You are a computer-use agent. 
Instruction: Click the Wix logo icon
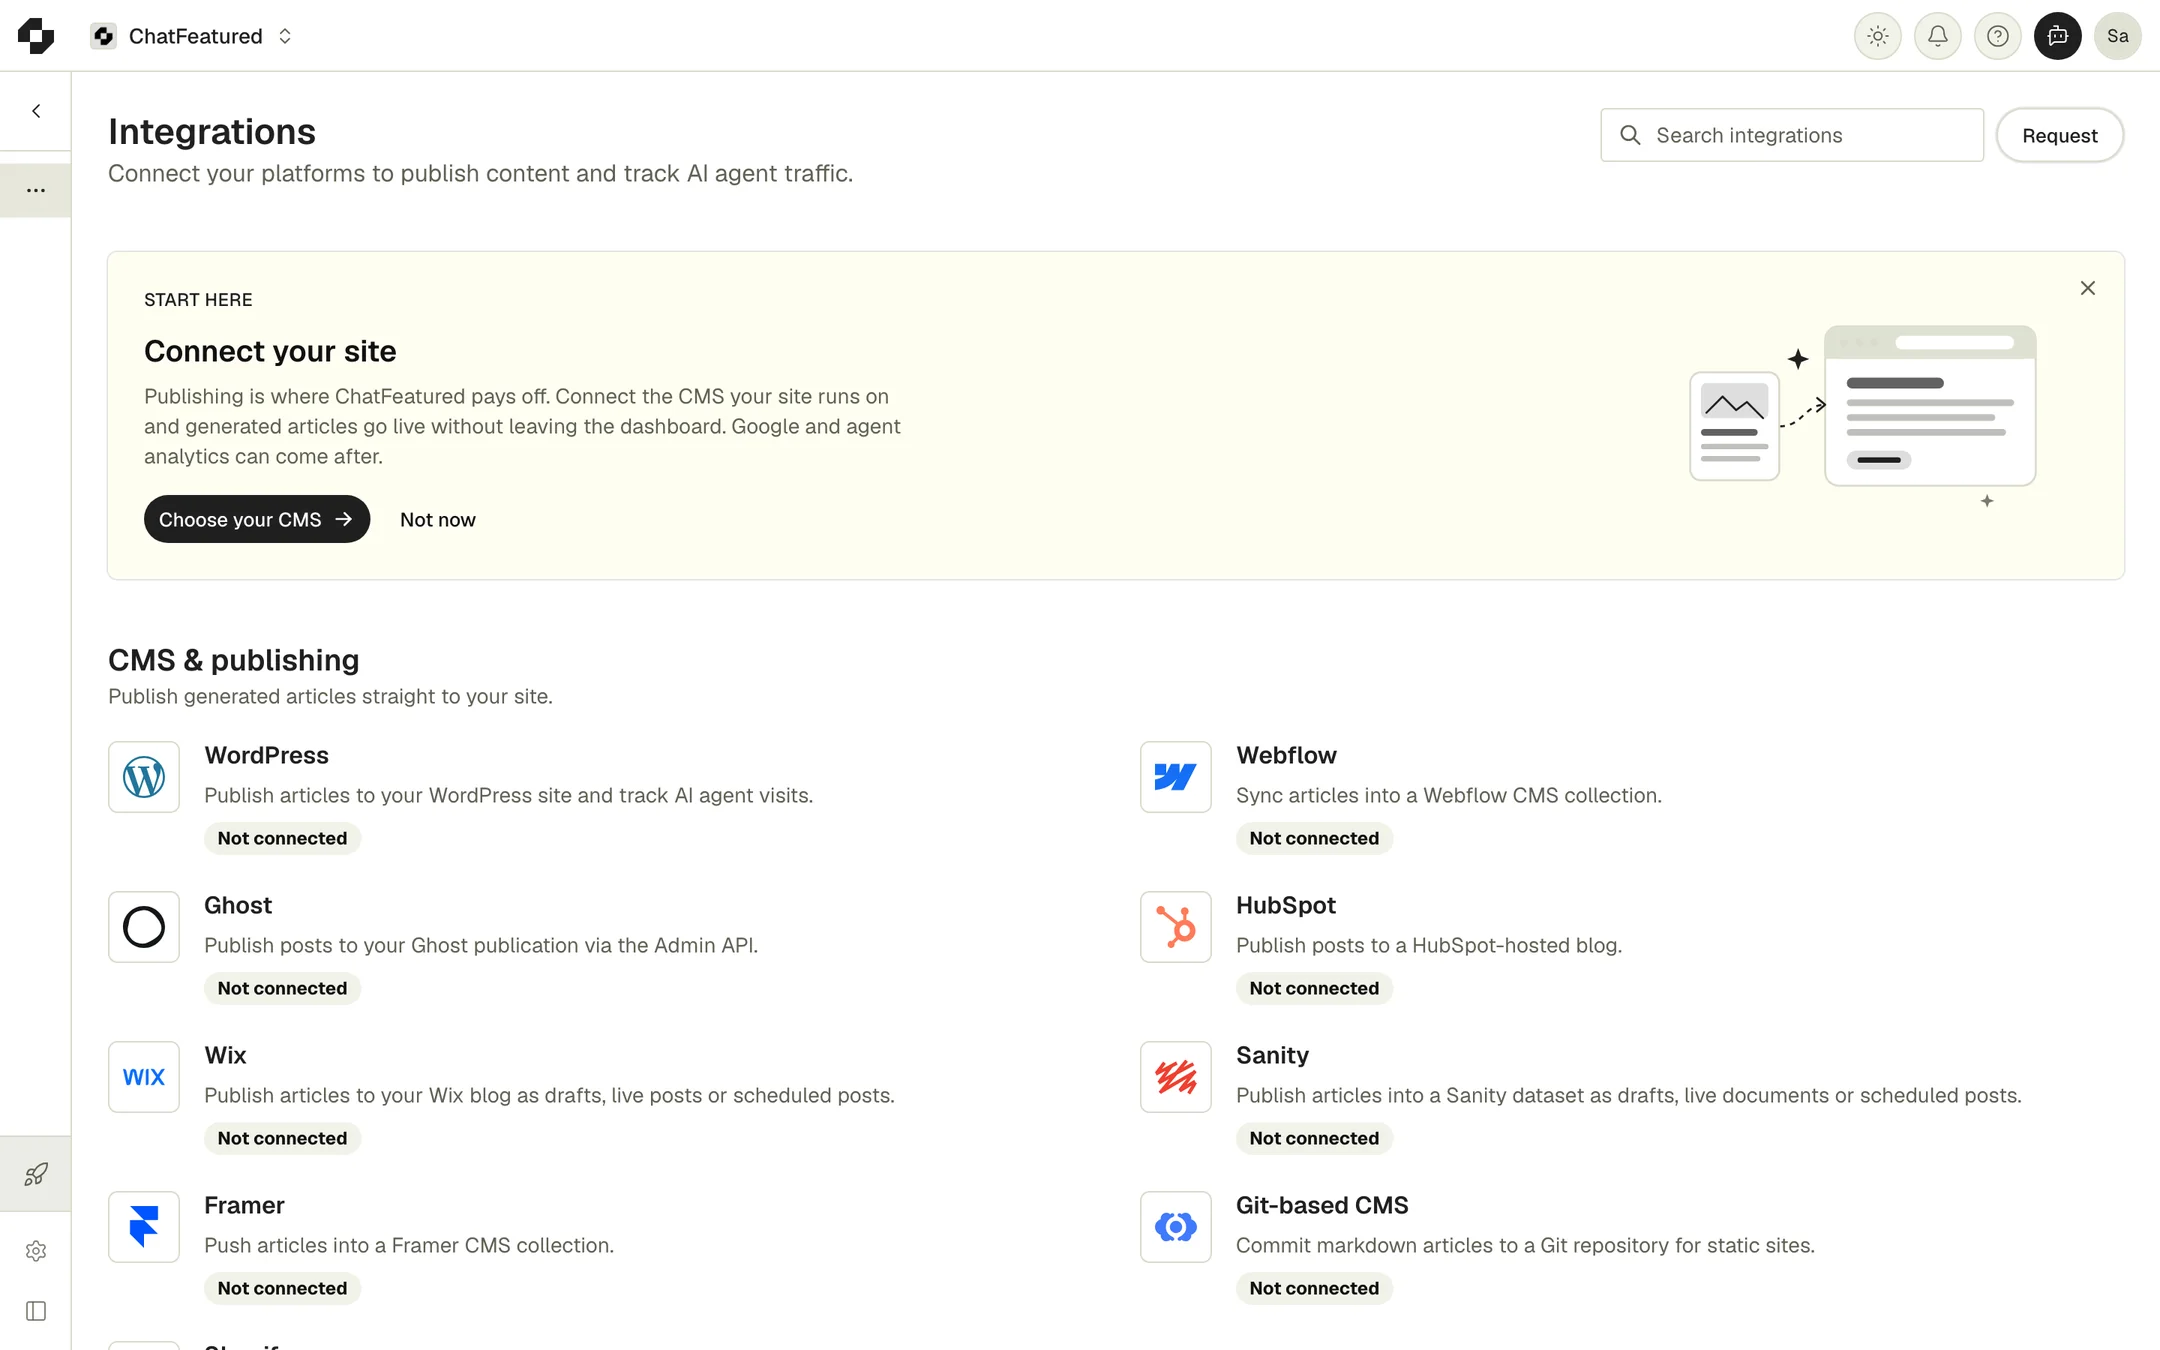(x=144, y=1077)
